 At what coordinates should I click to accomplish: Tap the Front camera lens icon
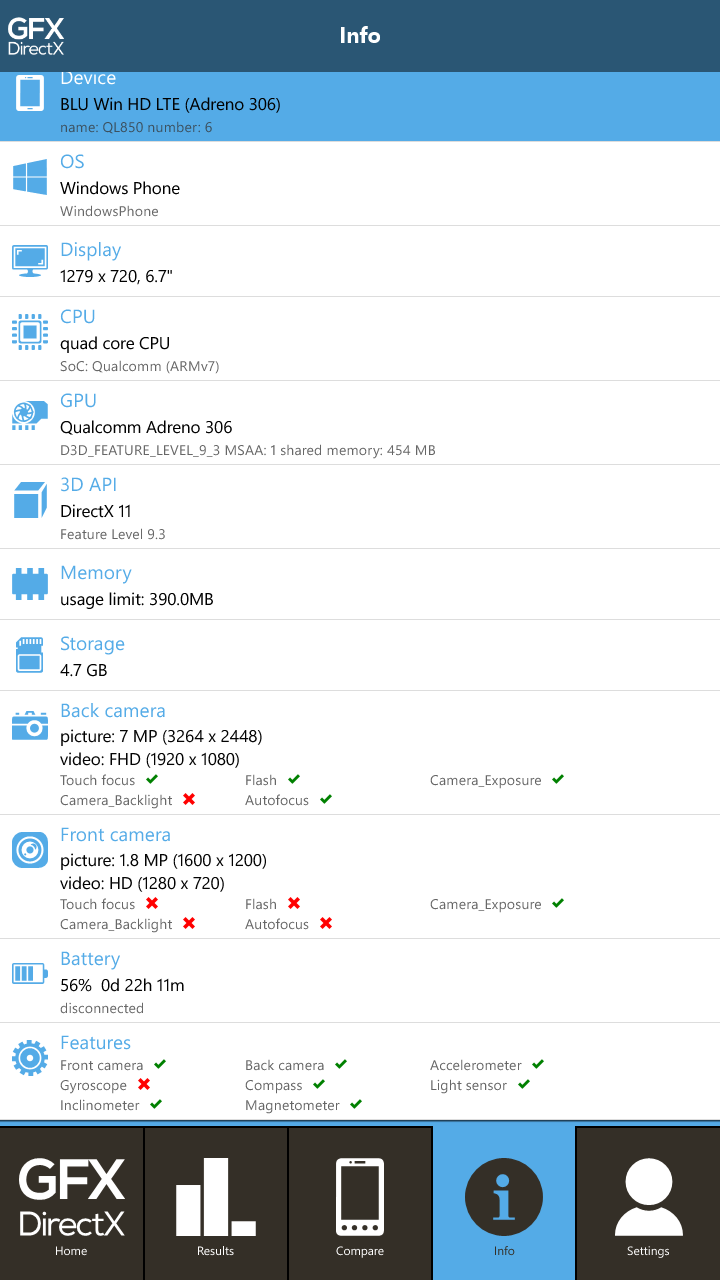pyautogui.click(x=30, y=851)
